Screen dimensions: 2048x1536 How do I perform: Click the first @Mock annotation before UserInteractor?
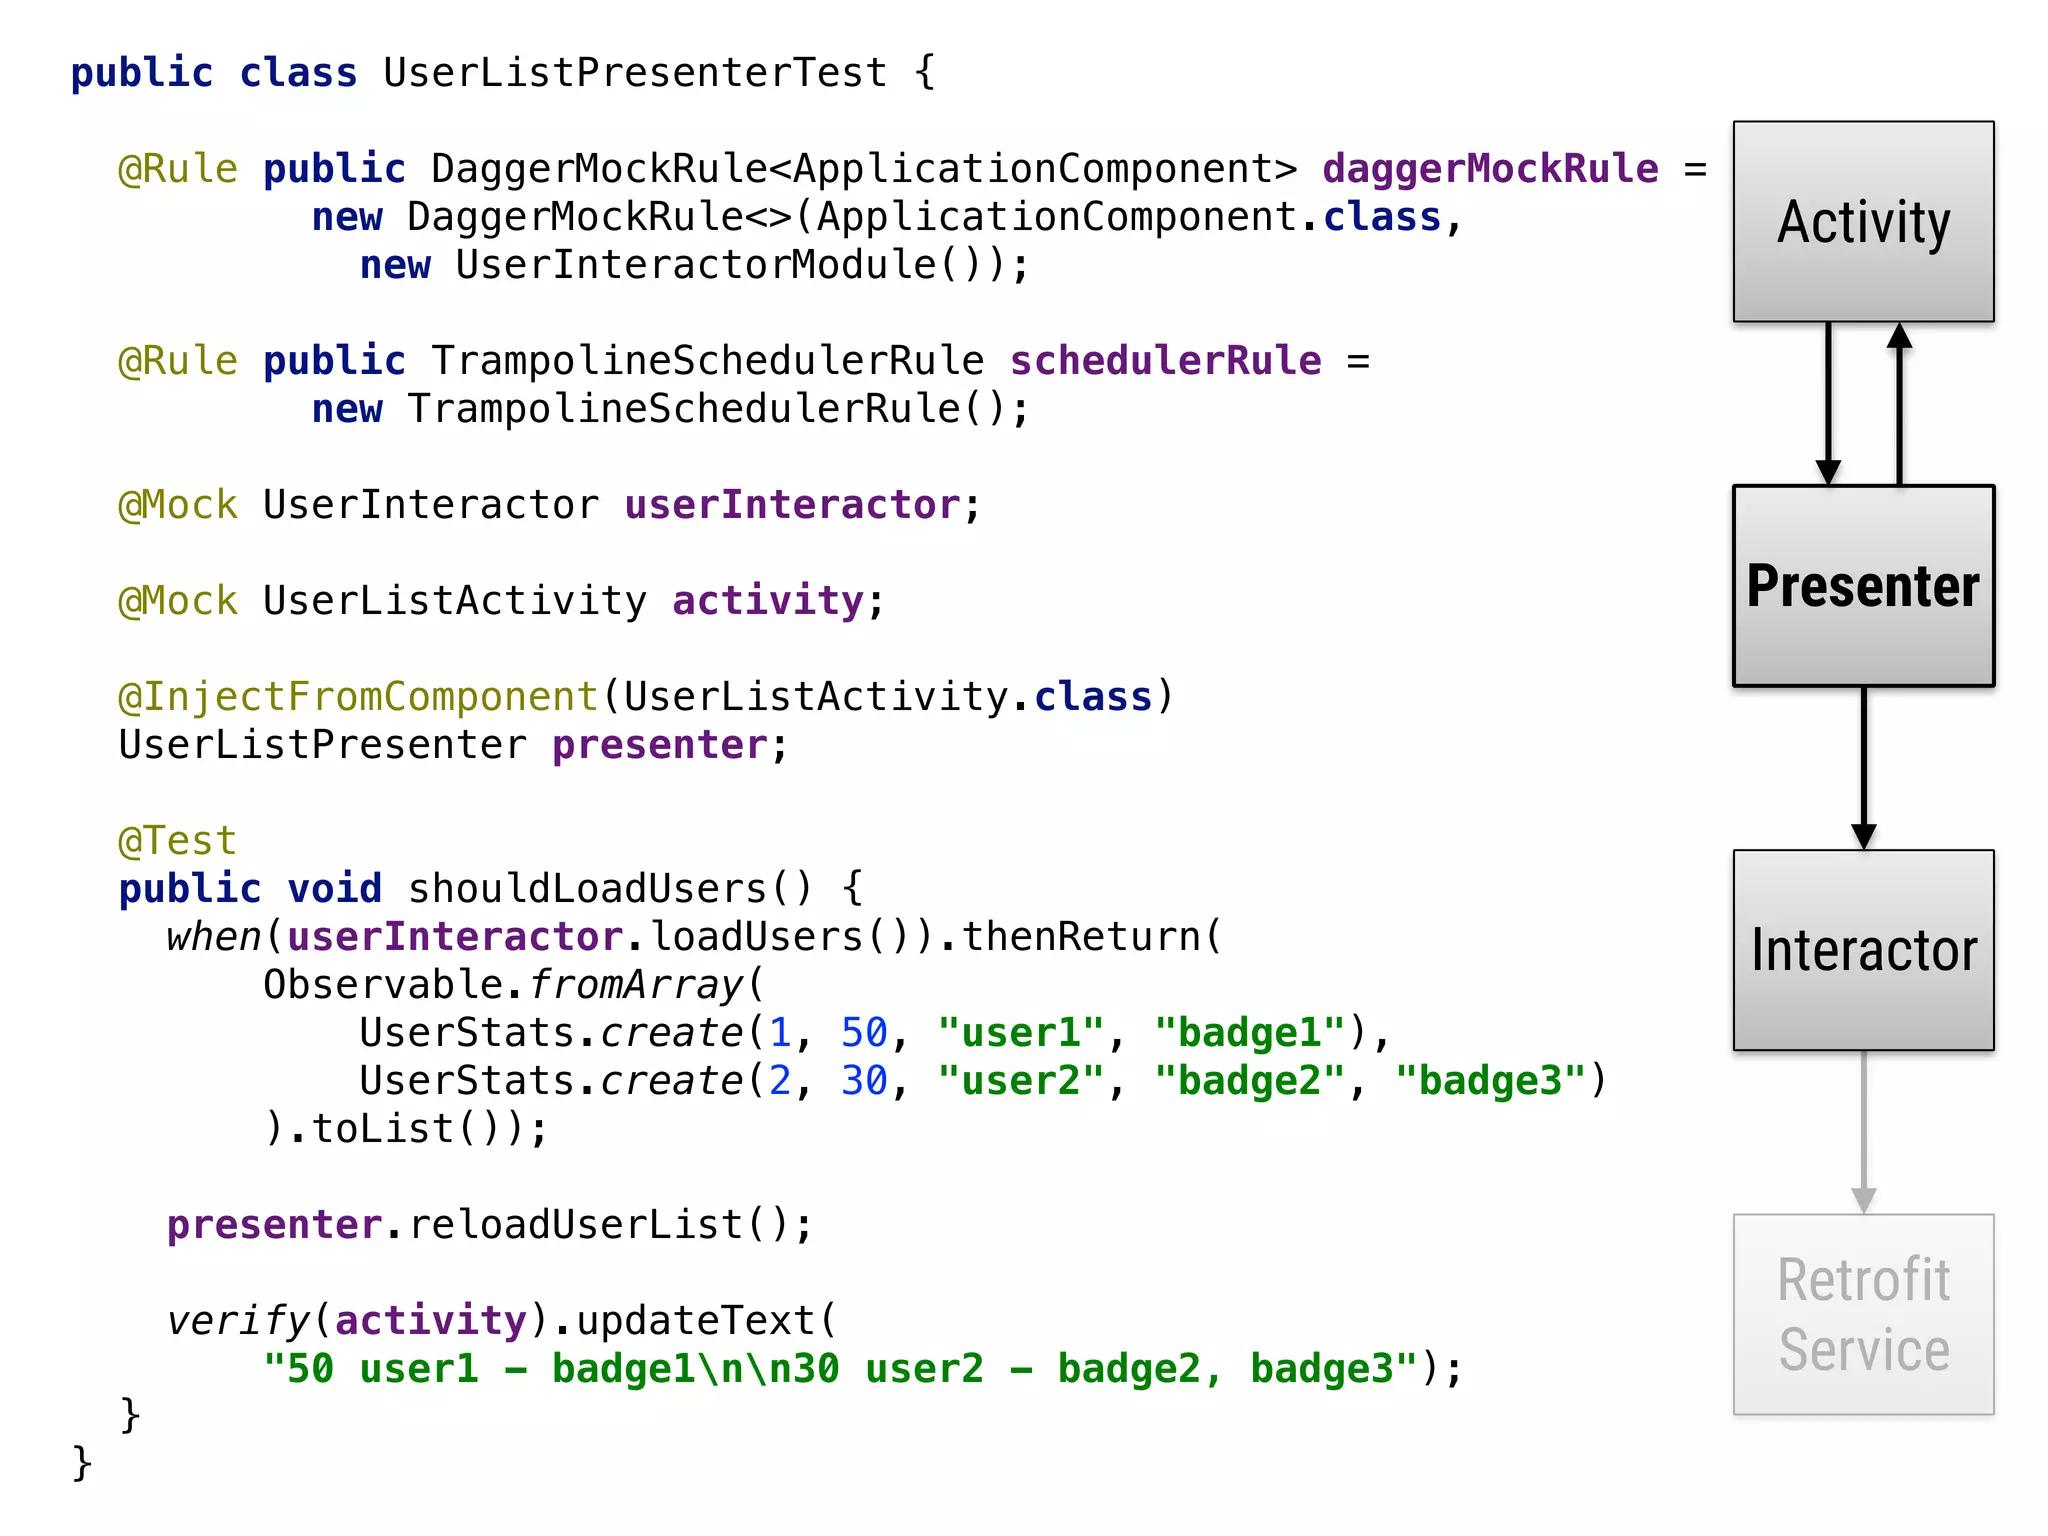(x=177, y=505)
